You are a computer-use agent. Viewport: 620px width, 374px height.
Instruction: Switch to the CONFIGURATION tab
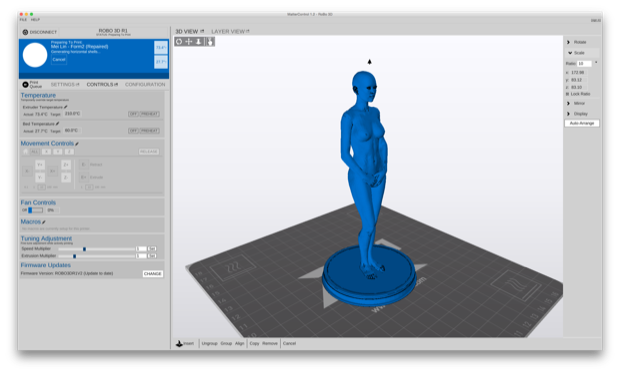click(x=145, y=85)
